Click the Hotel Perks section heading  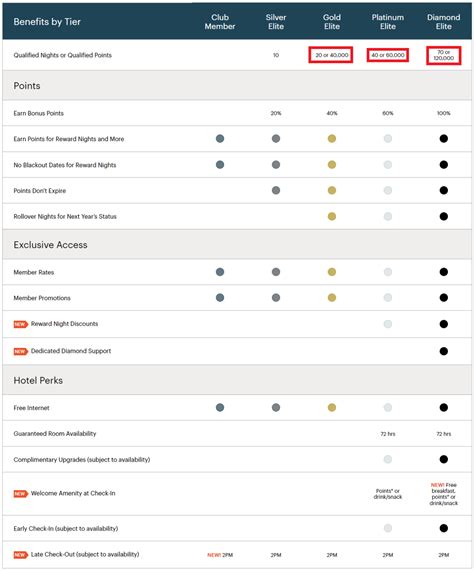(38, 381)
